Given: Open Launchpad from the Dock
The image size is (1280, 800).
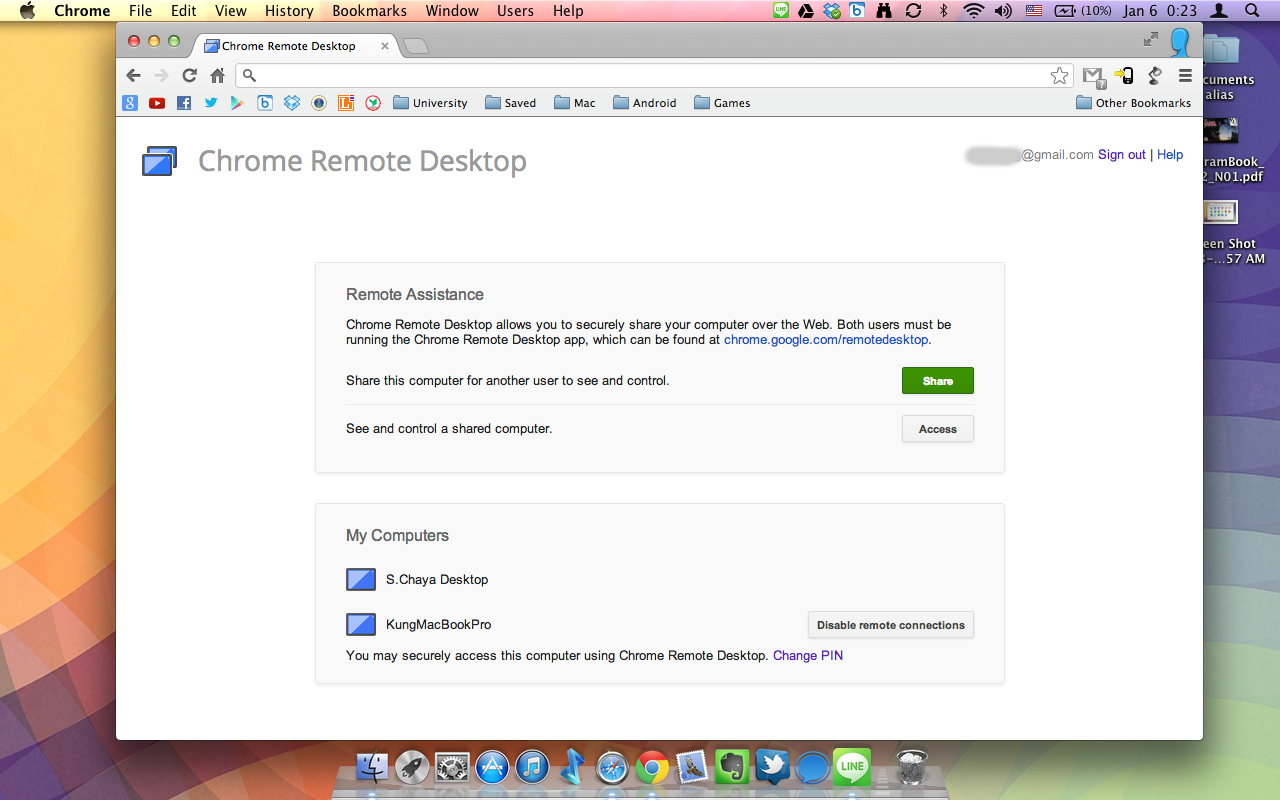Looking at the screenshot, I should pyautogui.click(x=412, y=768).
